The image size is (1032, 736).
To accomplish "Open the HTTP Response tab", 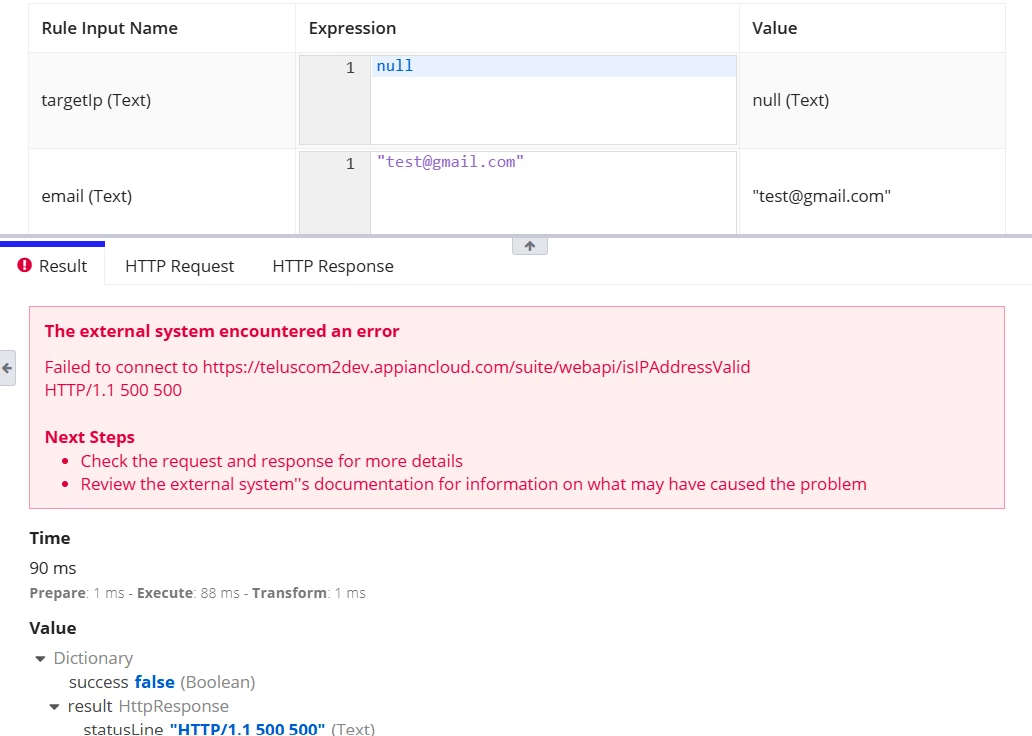I will [x=333, y=266].
